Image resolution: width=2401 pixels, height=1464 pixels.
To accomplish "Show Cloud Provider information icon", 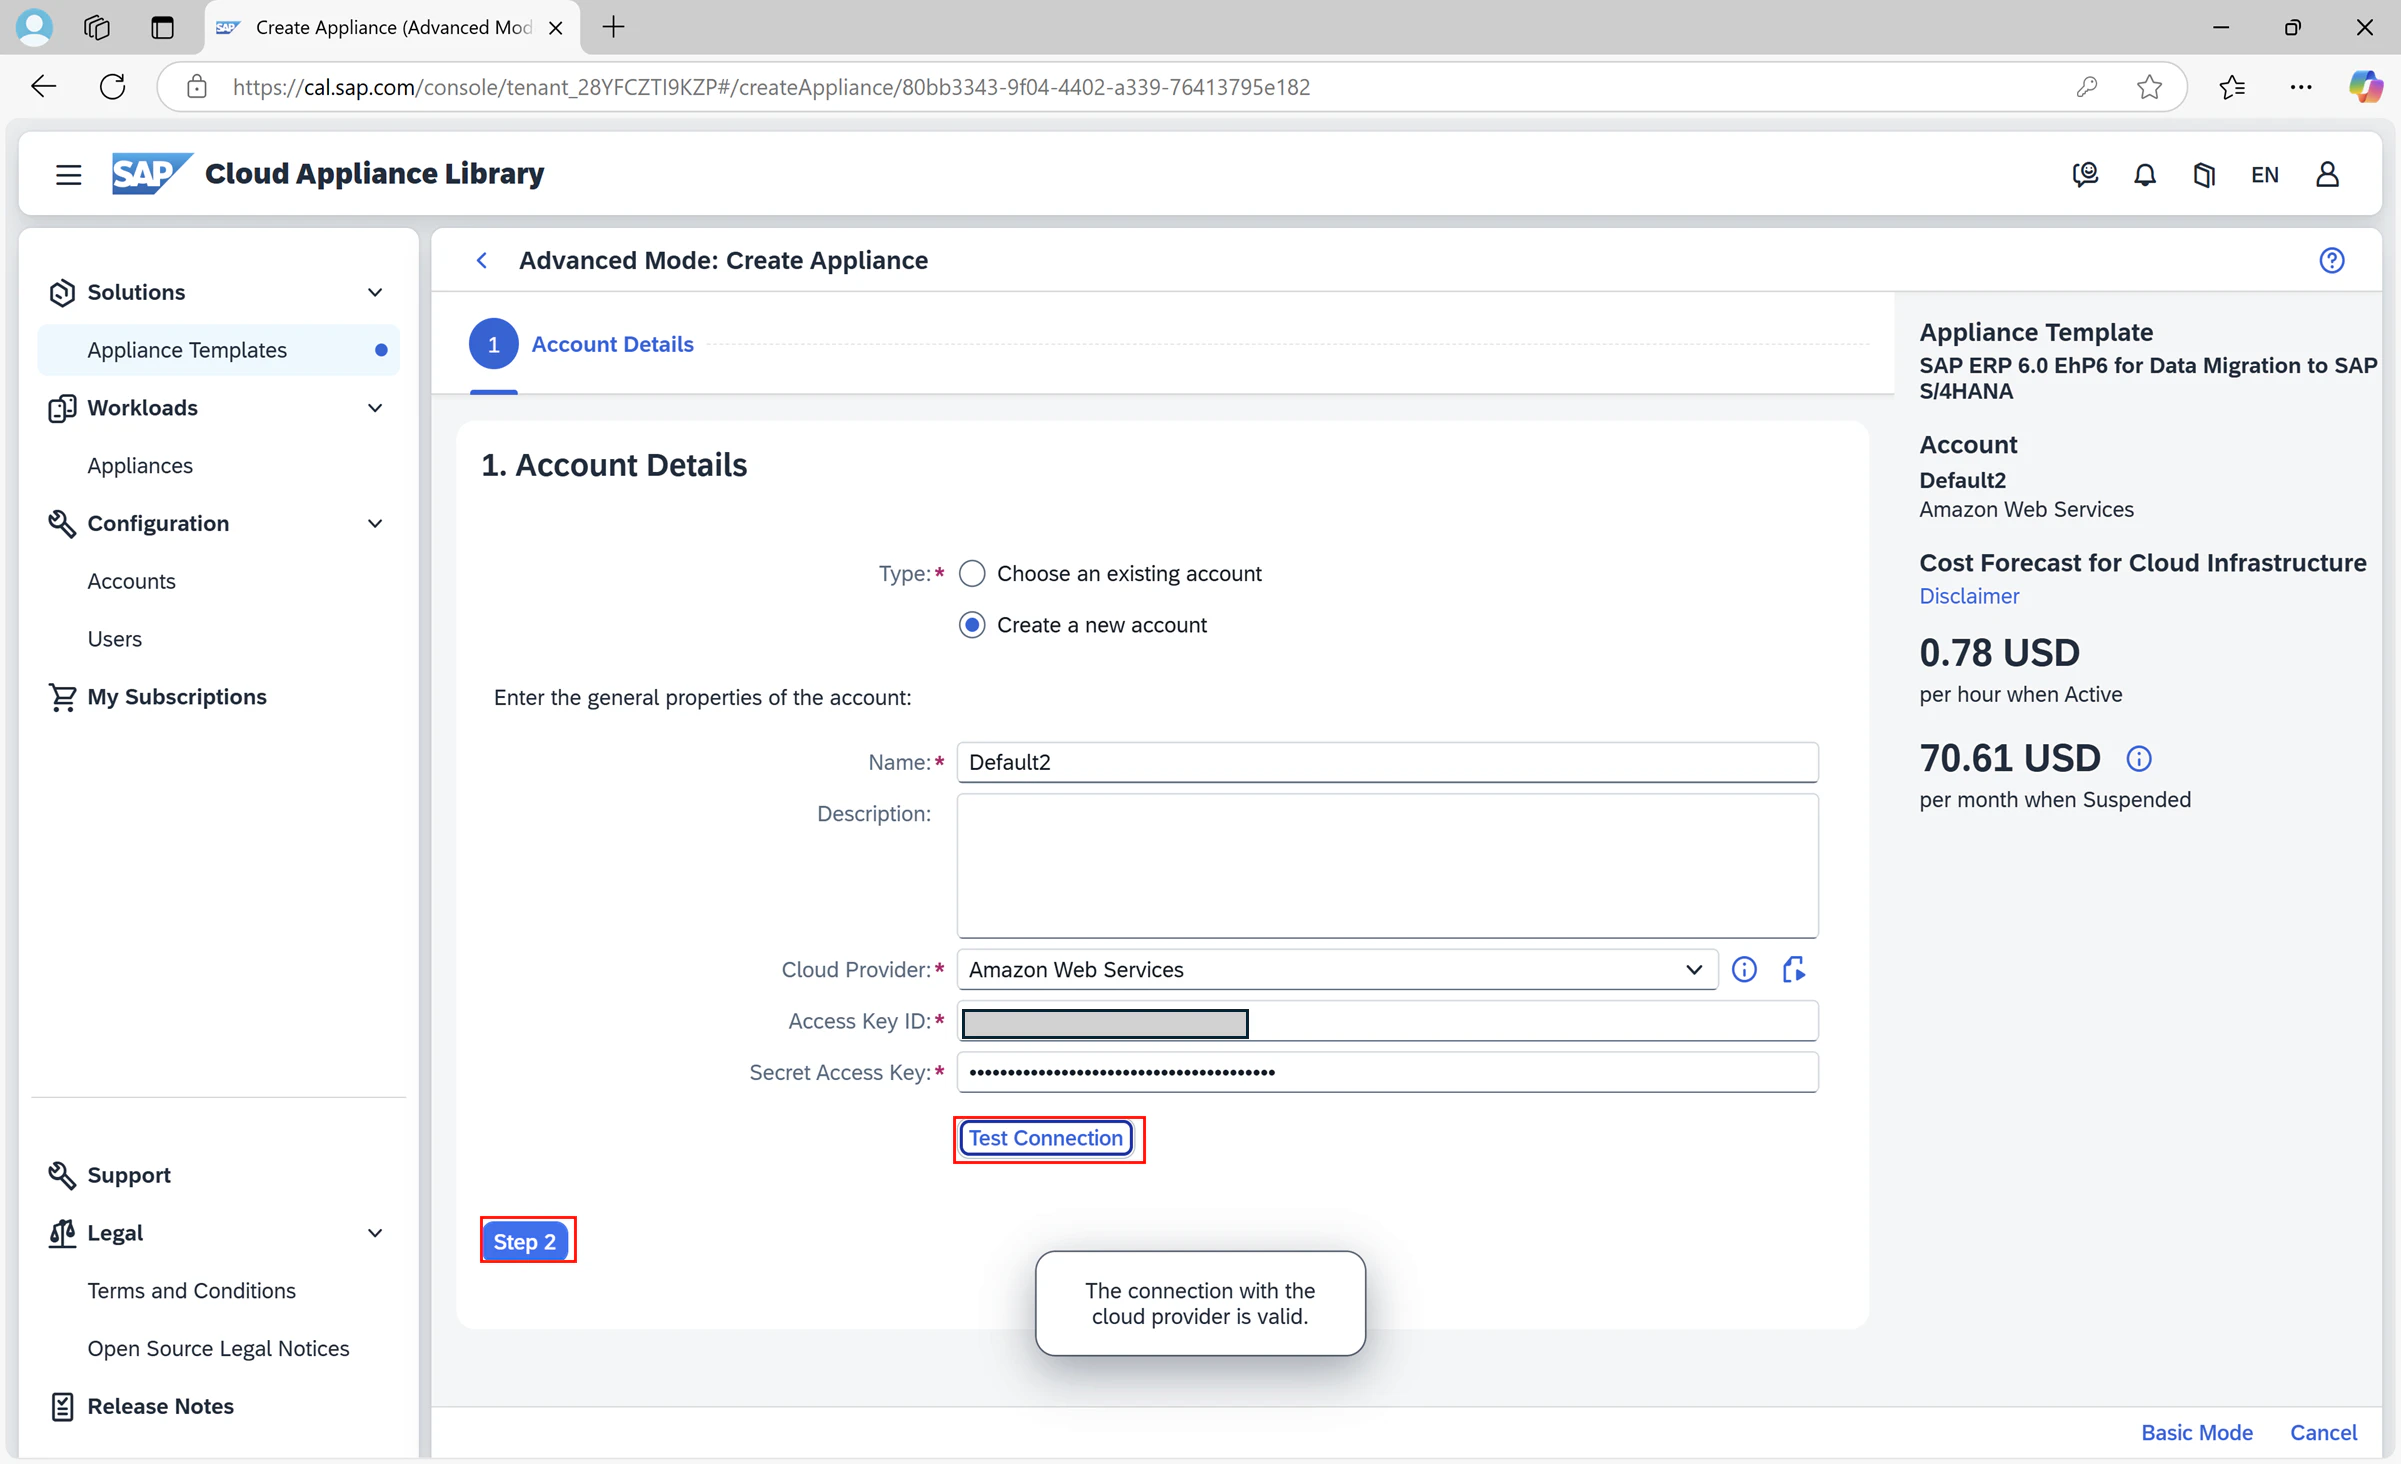I will tap(1744, 969).
